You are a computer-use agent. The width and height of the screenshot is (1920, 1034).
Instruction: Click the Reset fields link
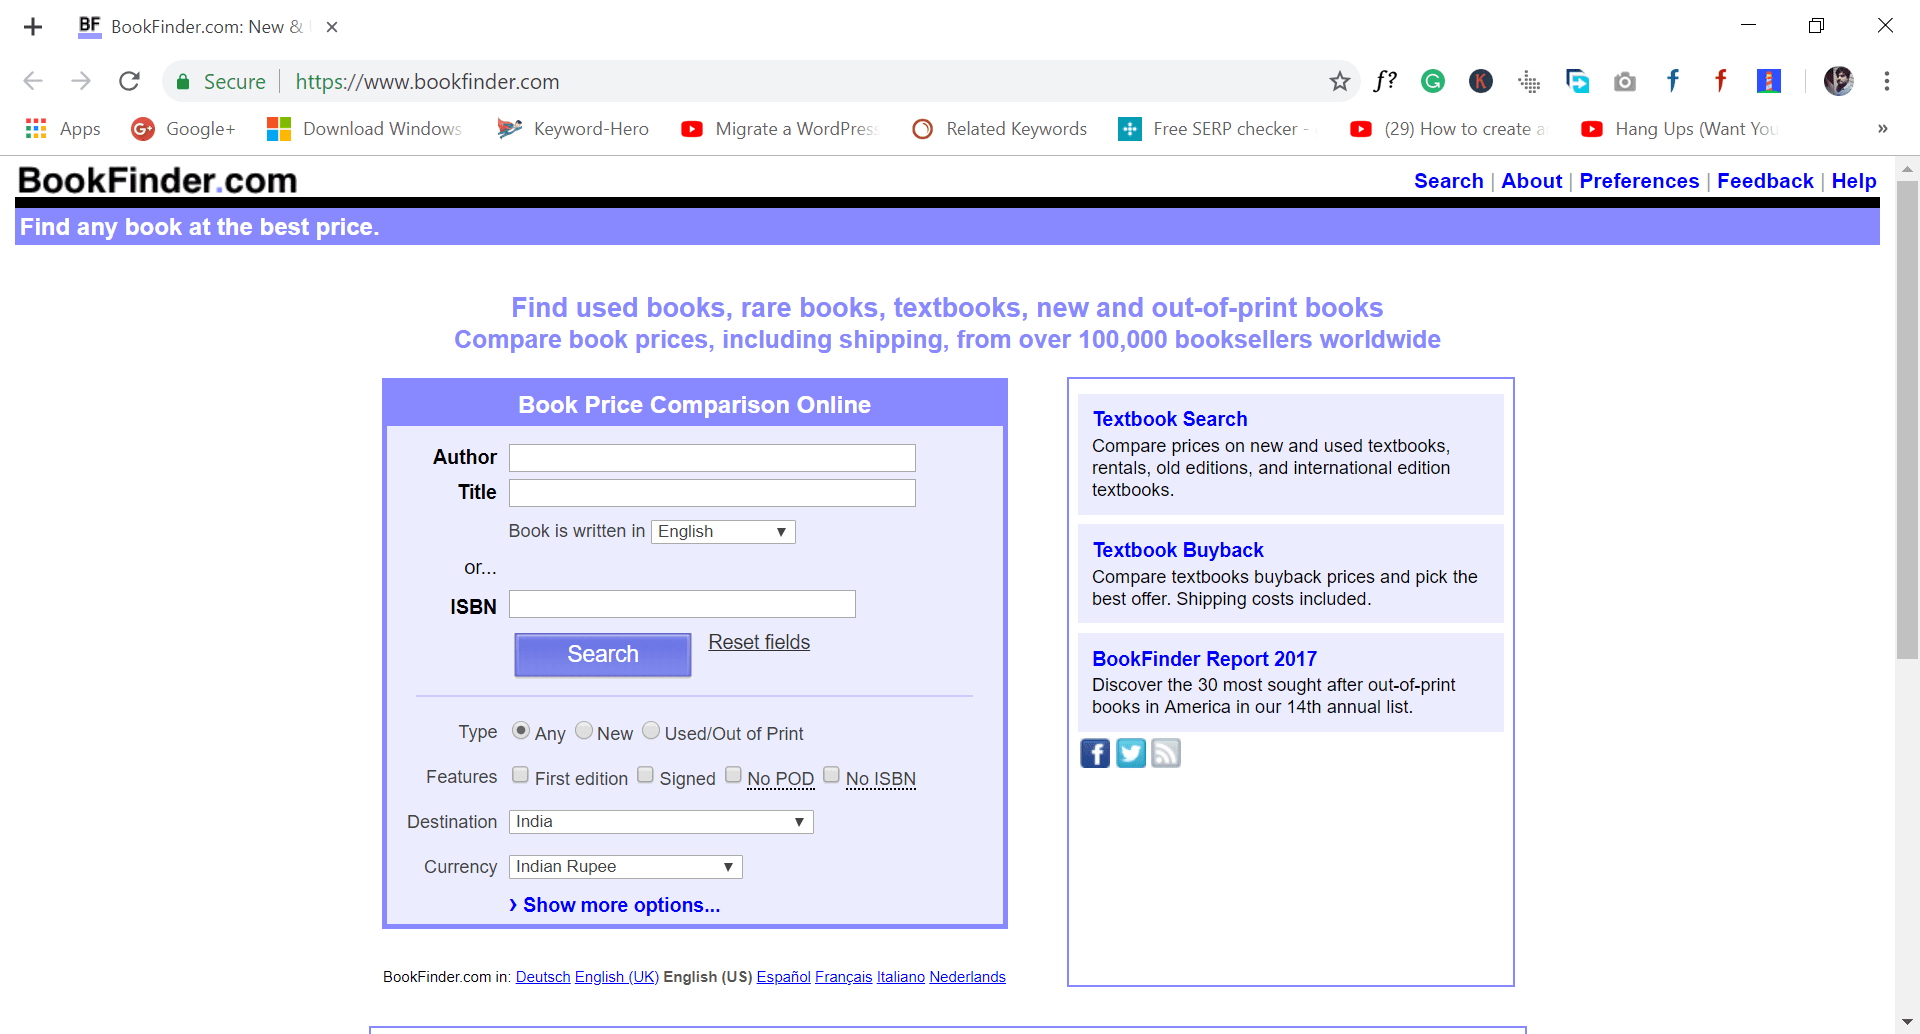click(x=759, y=642)
